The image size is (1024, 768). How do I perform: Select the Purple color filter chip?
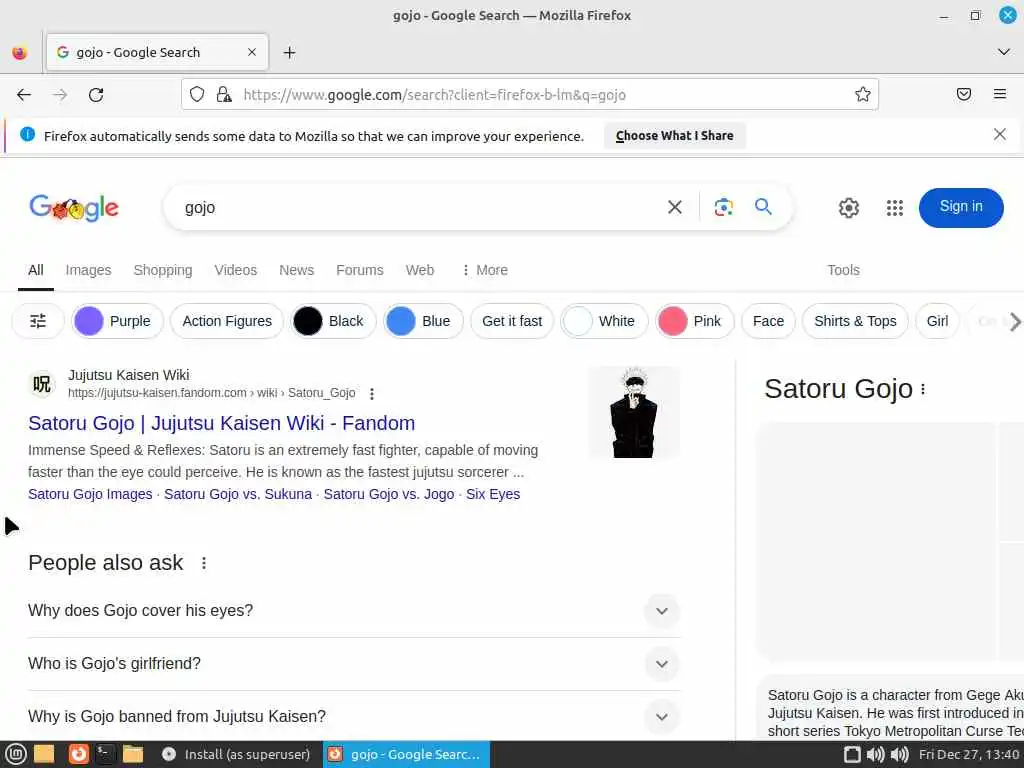tap(117, 321)
